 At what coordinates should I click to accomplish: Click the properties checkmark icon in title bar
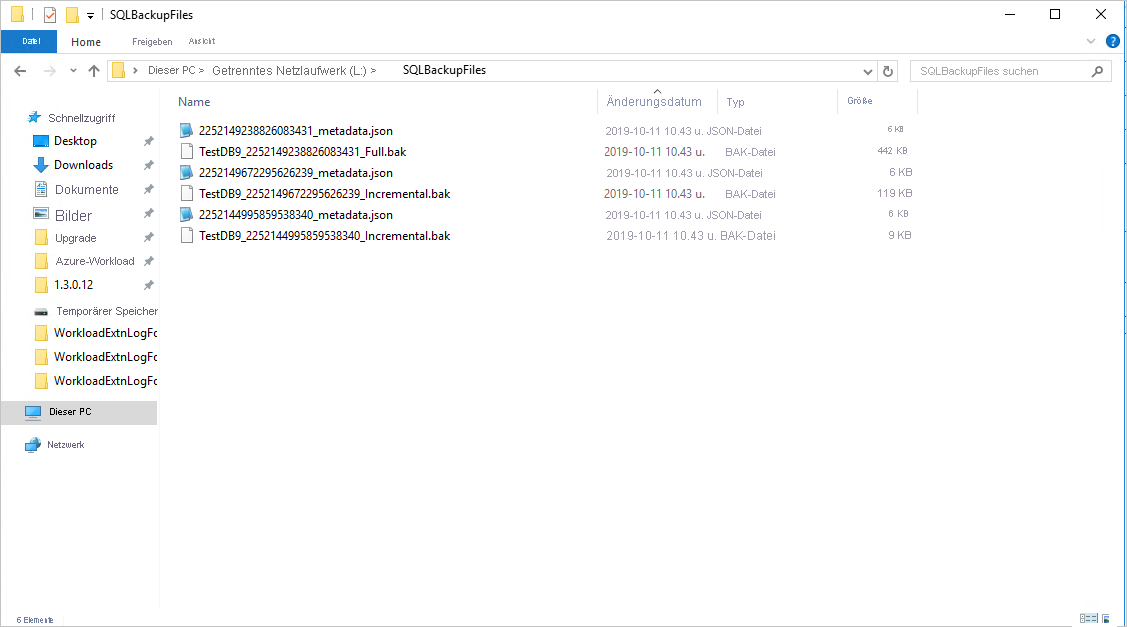coord(50,14)
